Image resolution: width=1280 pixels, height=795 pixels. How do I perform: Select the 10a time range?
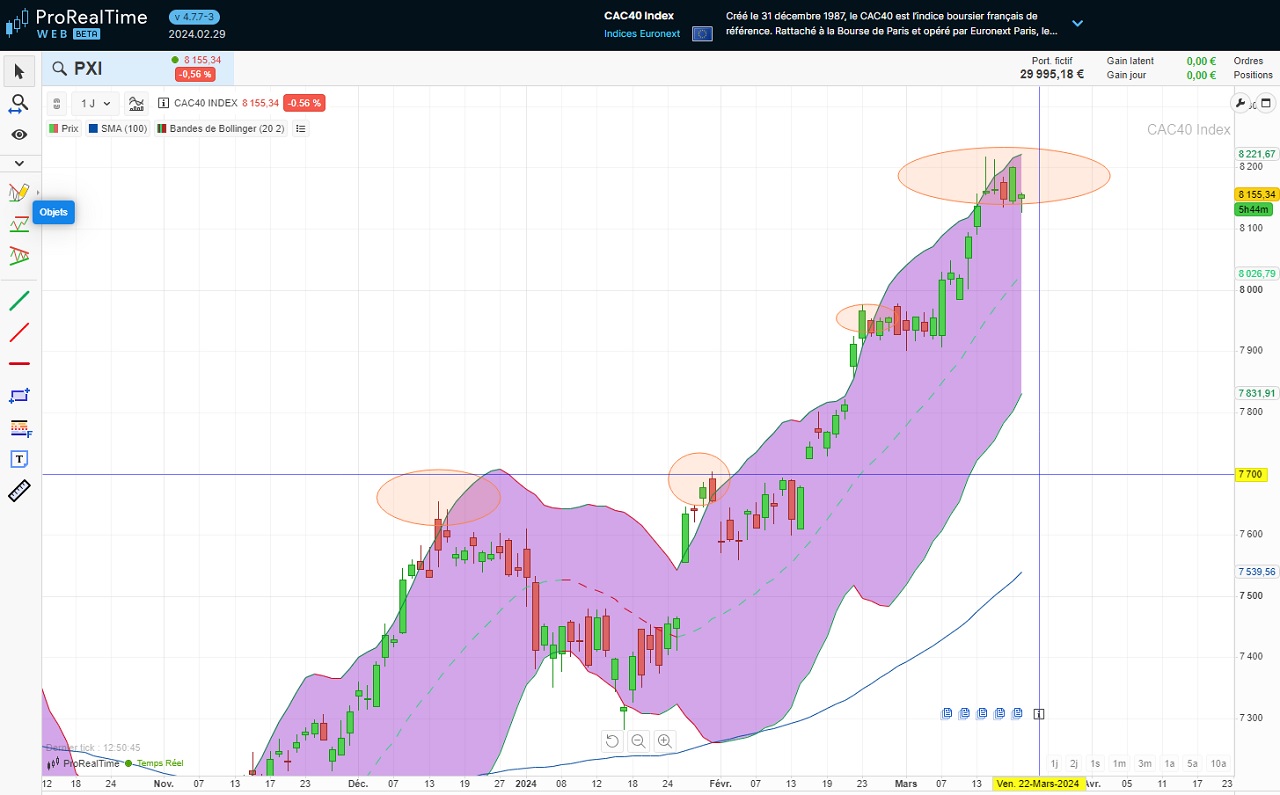tap(1218, 763)
